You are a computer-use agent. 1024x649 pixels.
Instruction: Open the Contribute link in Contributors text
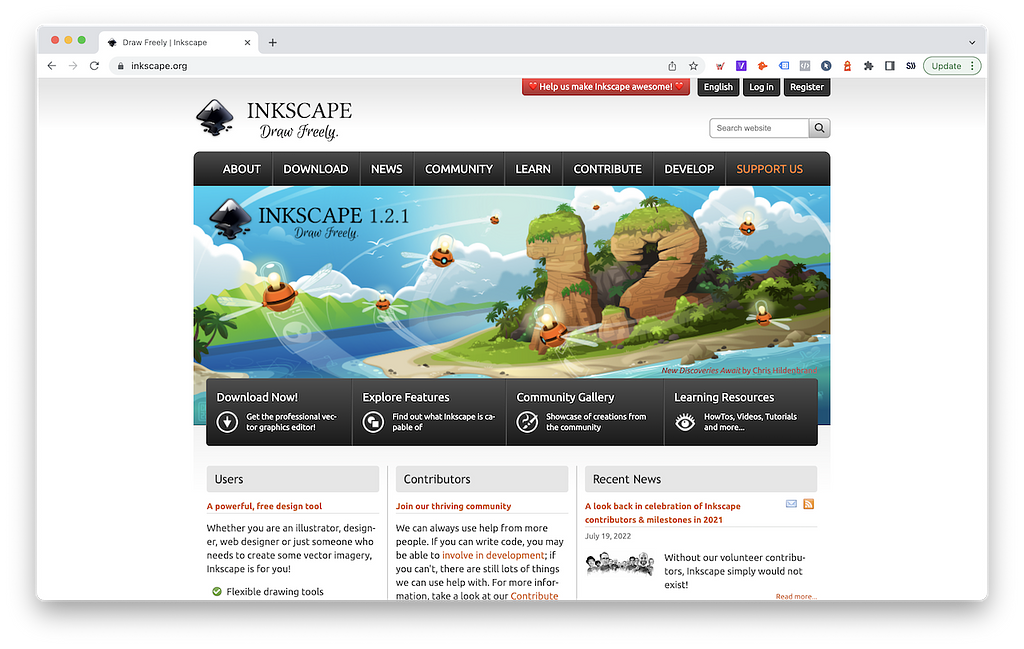534,595
